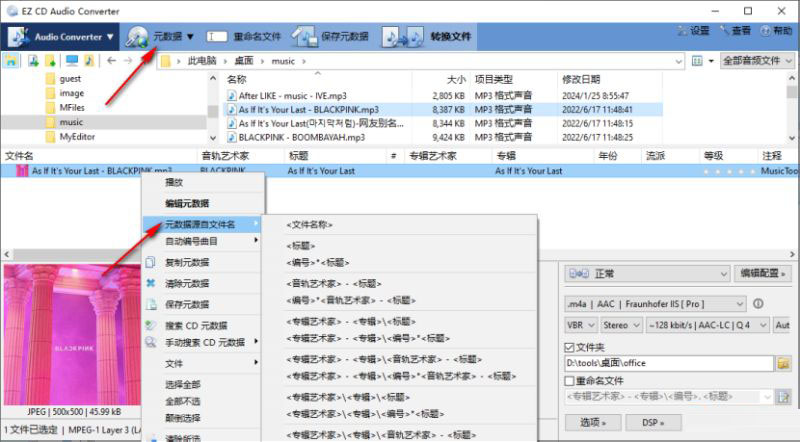Open the VBR mode dropdown
Screen dimensions: 800x442
pyautogui.click(x=580, y=325)
